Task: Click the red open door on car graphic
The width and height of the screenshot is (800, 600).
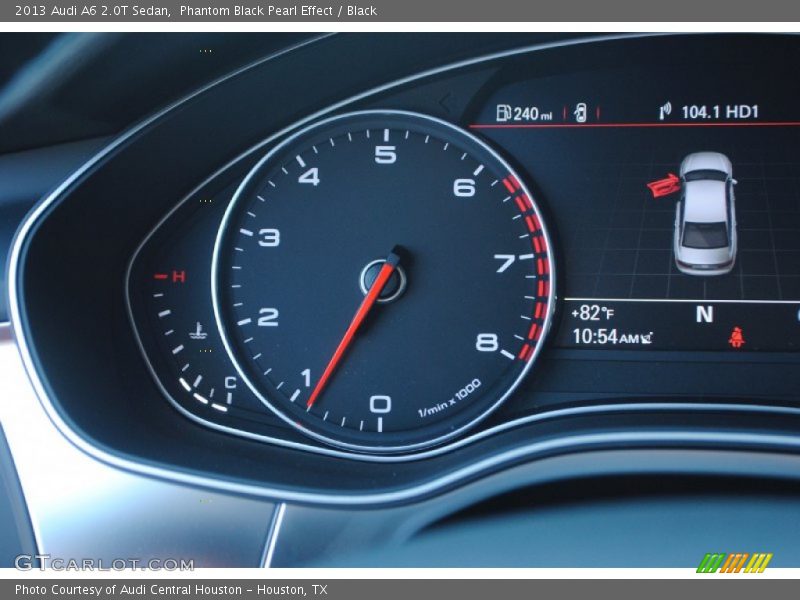Action: (662, 185)
